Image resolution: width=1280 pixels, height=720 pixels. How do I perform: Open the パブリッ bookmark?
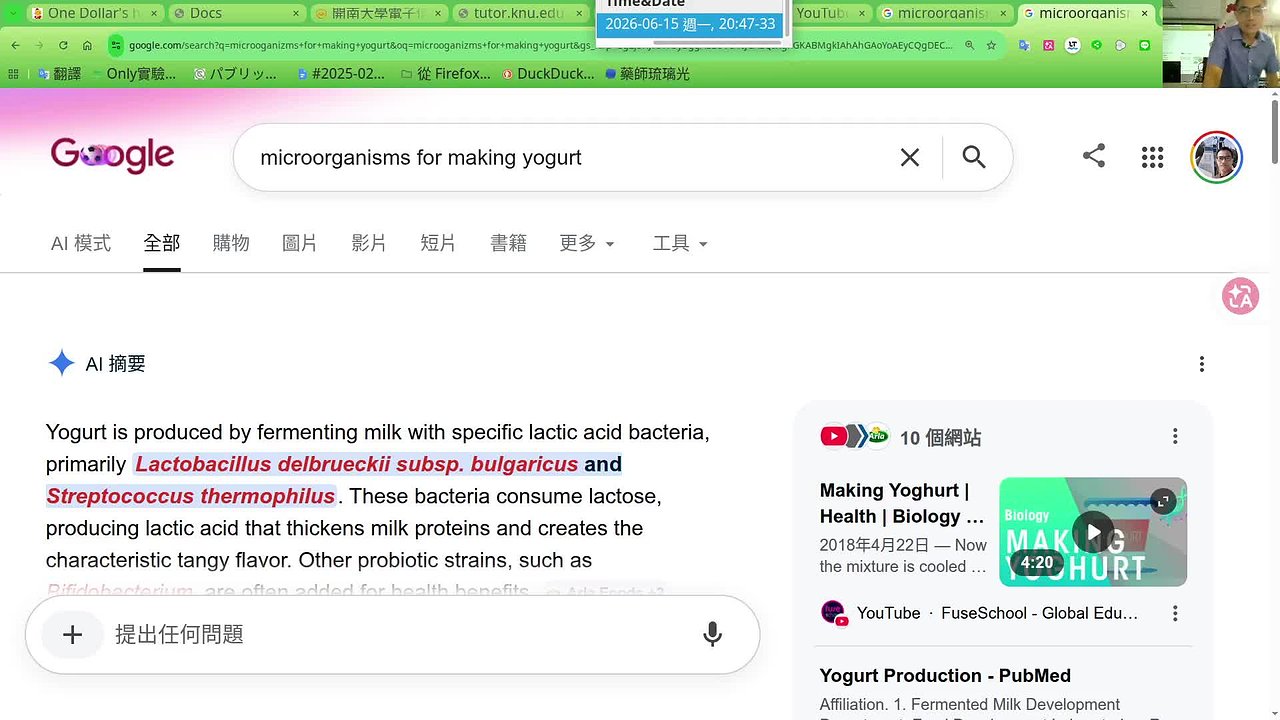237,73
